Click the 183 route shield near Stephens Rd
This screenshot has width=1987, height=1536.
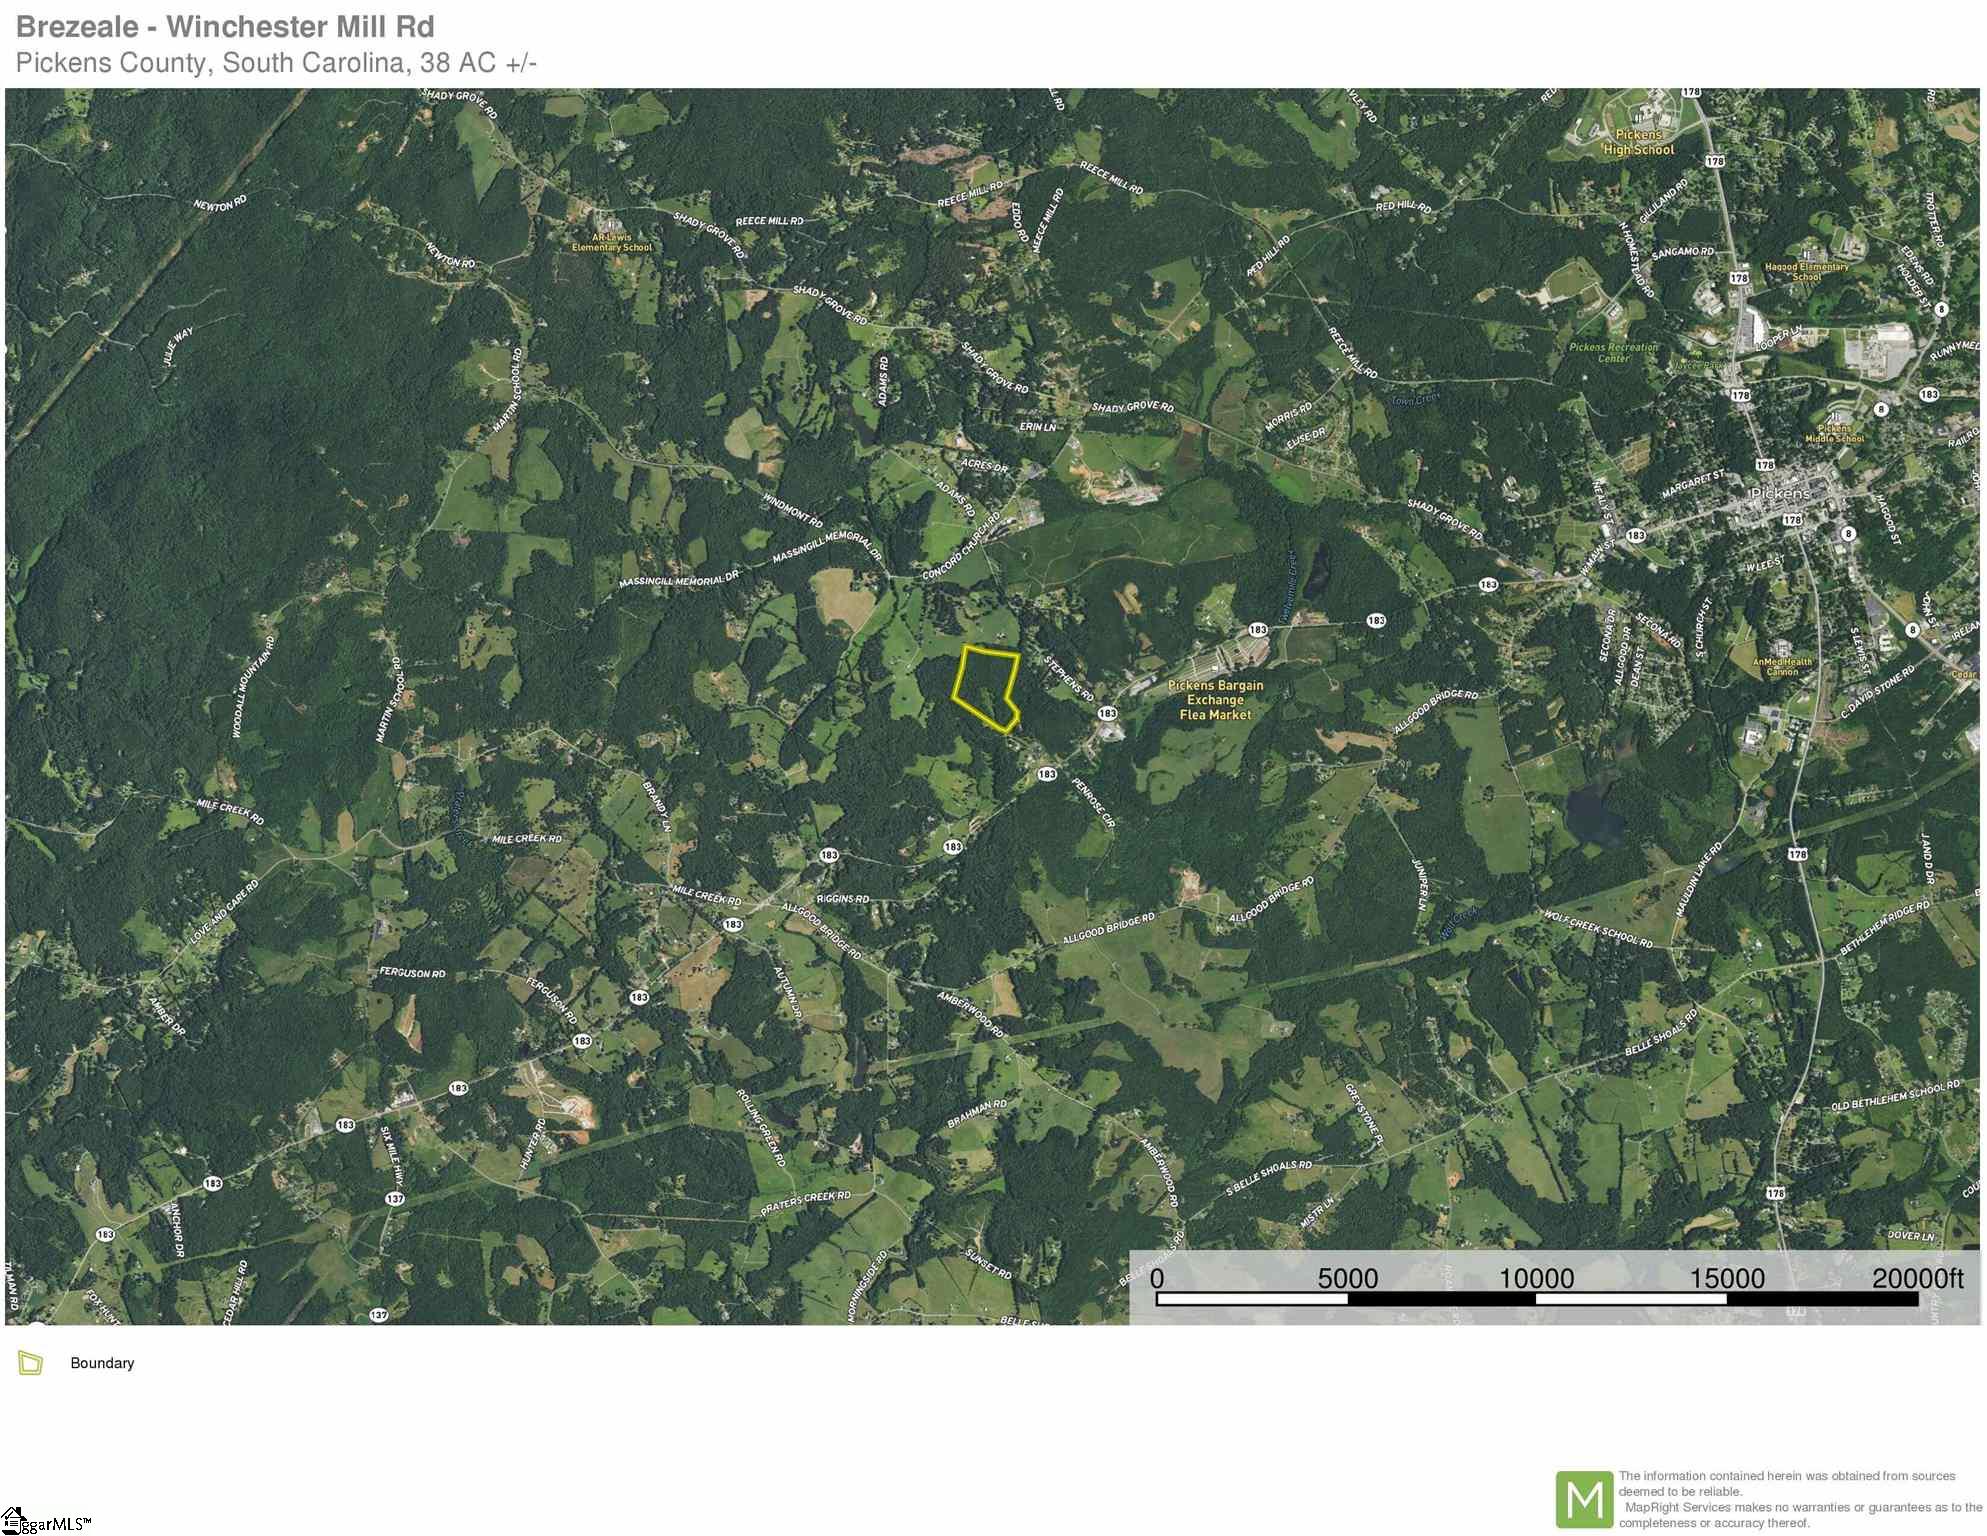coord(1107,713)
